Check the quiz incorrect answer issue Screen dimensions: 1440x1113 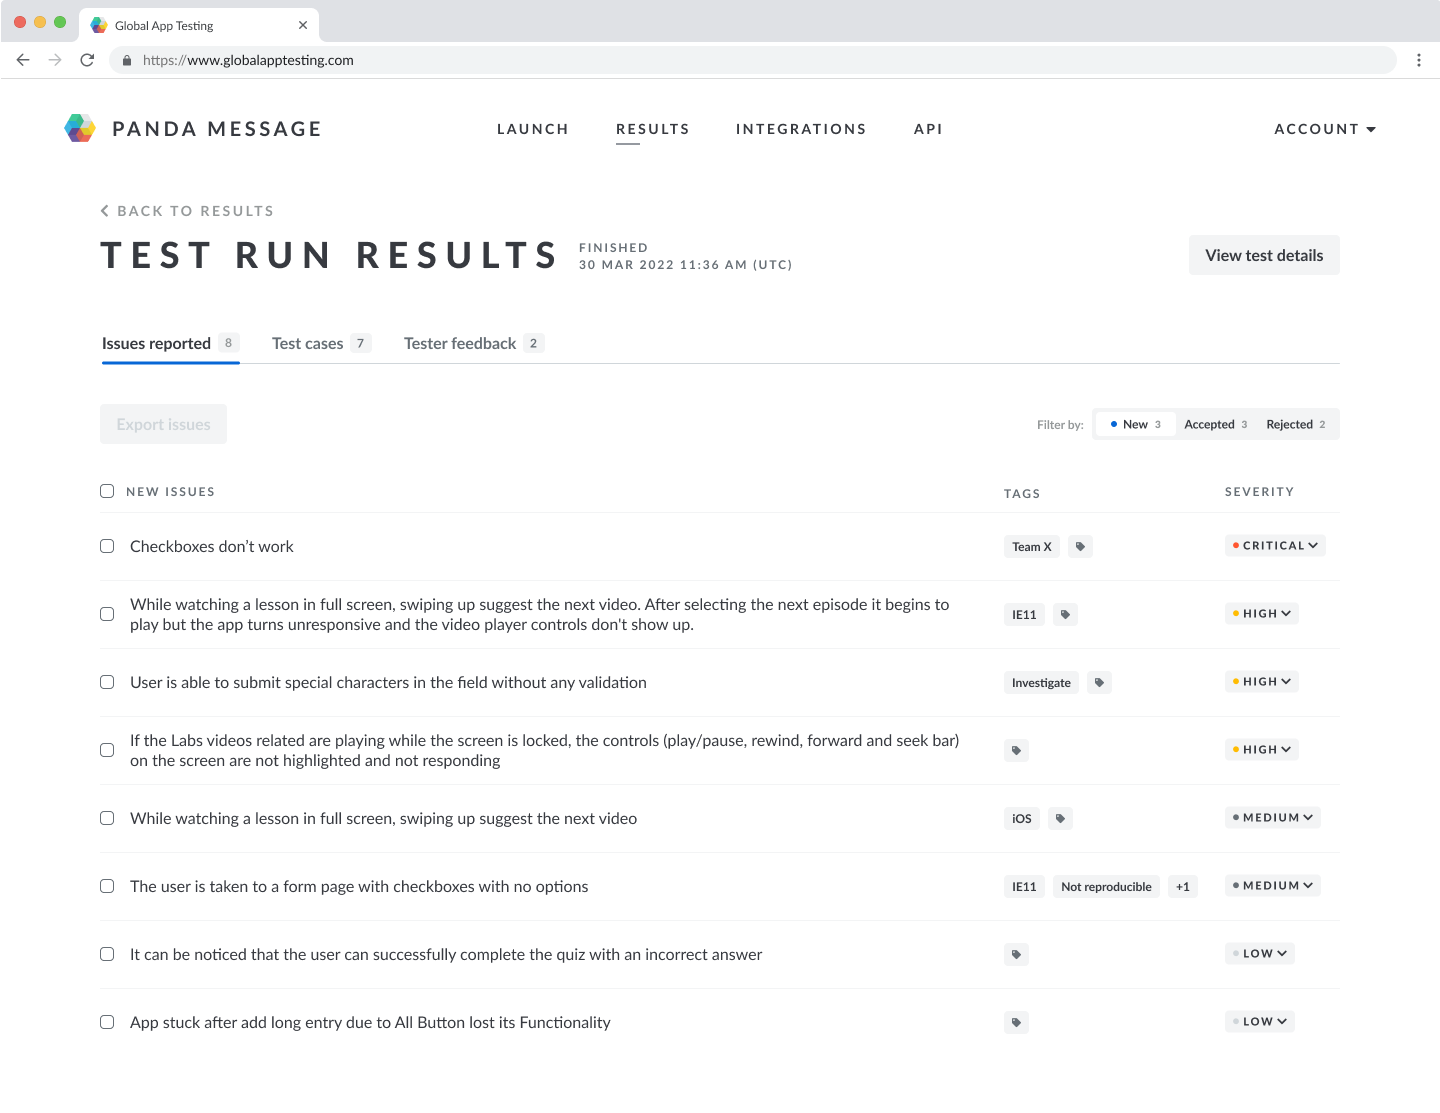click(x=107, y=954)
